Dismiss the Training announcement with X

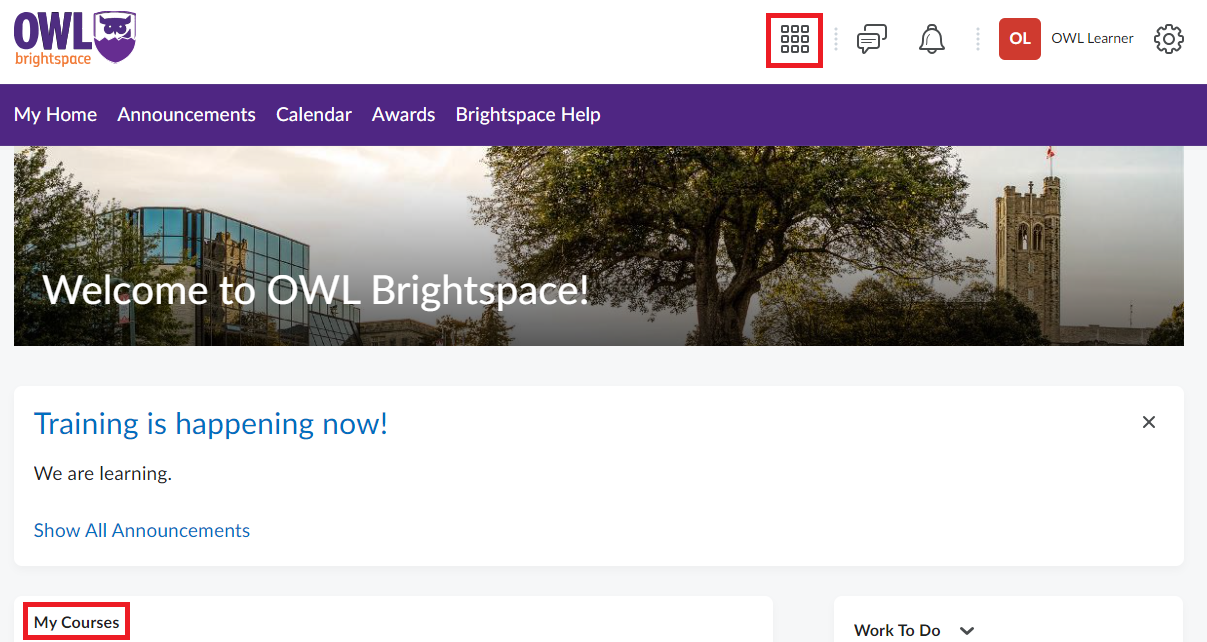[1148, 422]
